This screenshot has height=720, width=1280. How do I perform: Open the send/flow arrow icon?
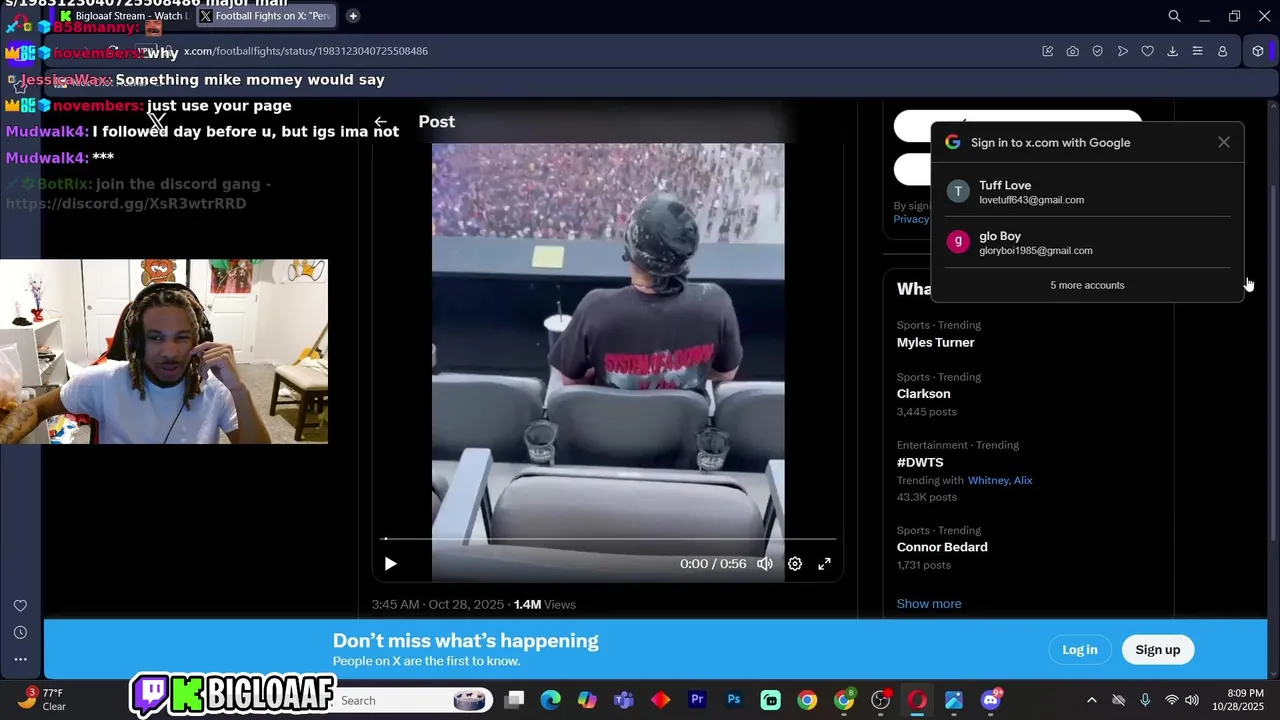tap(1123, 51)
